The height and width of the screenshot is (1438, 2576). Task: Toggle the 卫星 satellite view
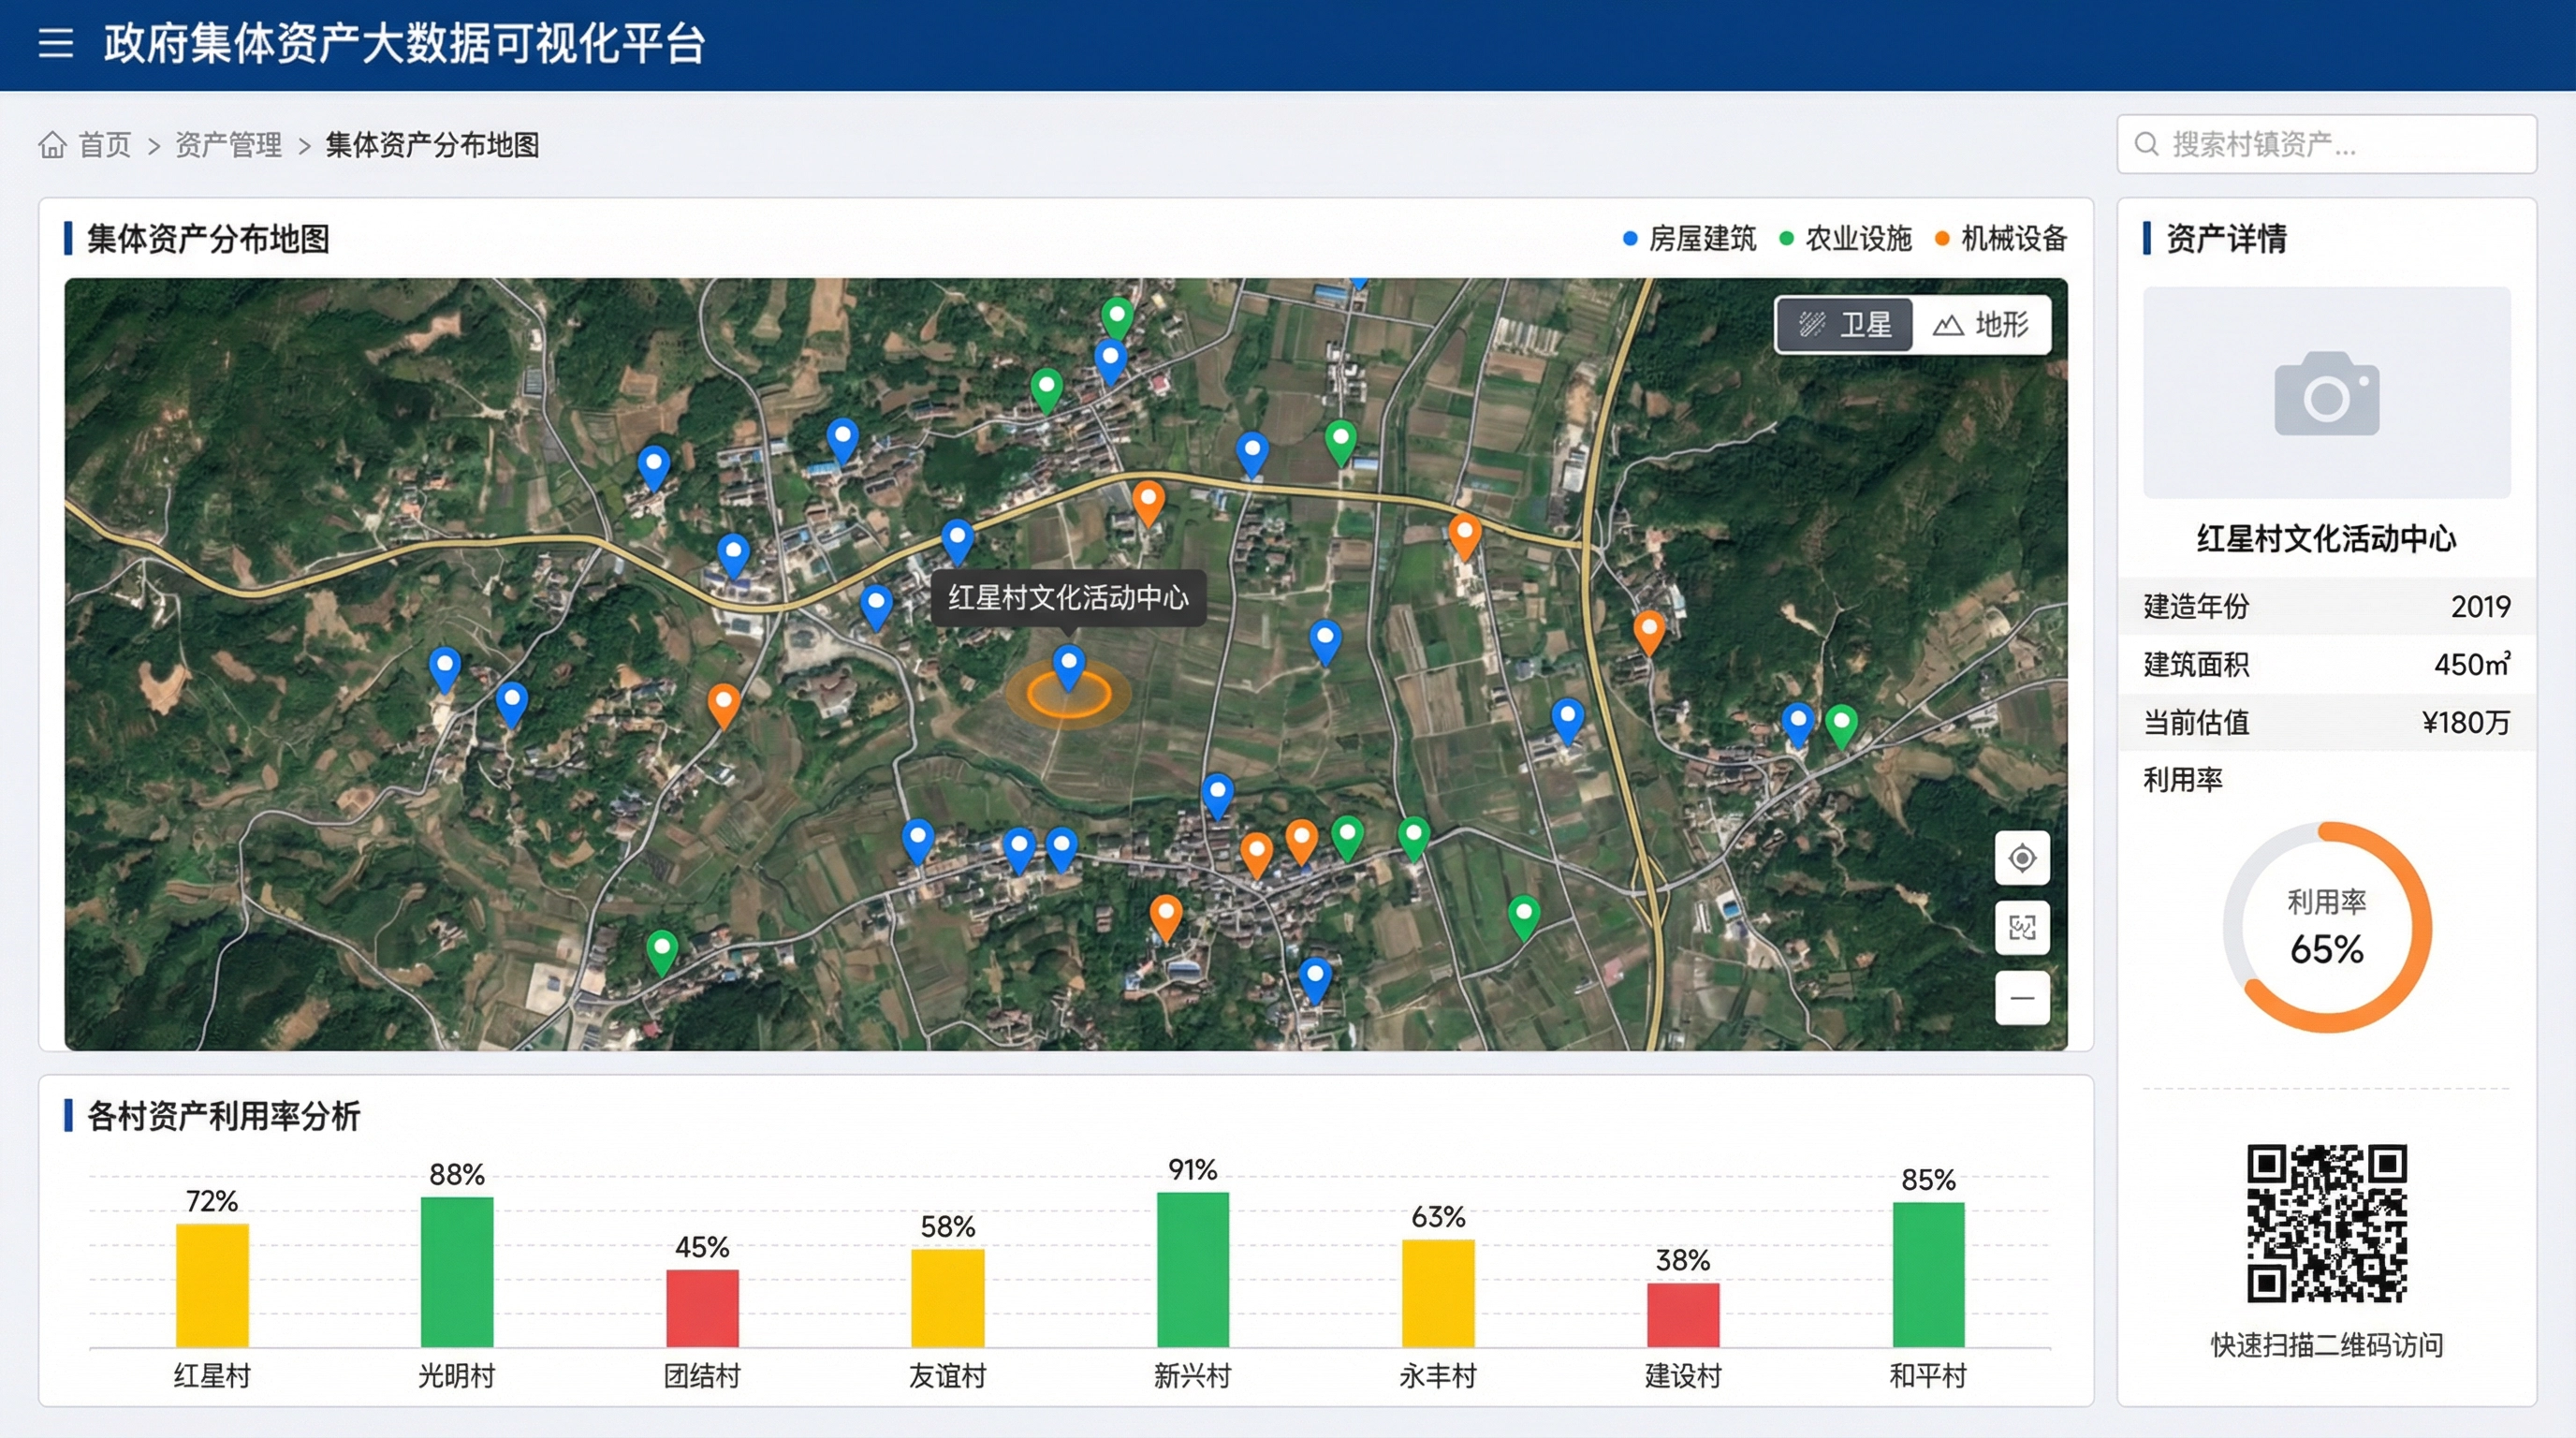(1845, 324)
